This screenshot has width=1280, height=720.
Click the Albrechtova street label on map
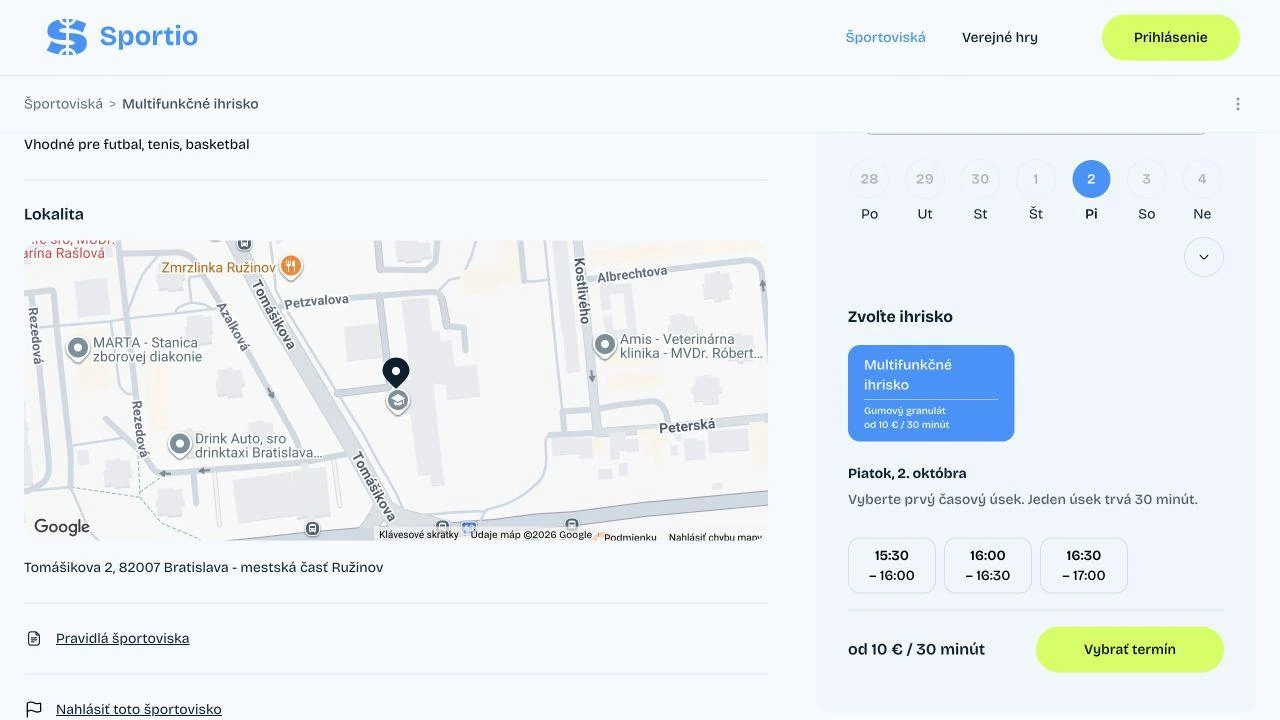pyautogui.click(x=632, y=274)
